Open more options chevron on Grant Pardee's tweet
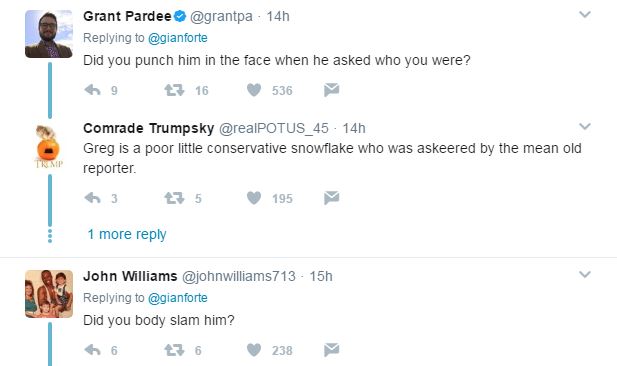The image size is (617, 366). 585,15
